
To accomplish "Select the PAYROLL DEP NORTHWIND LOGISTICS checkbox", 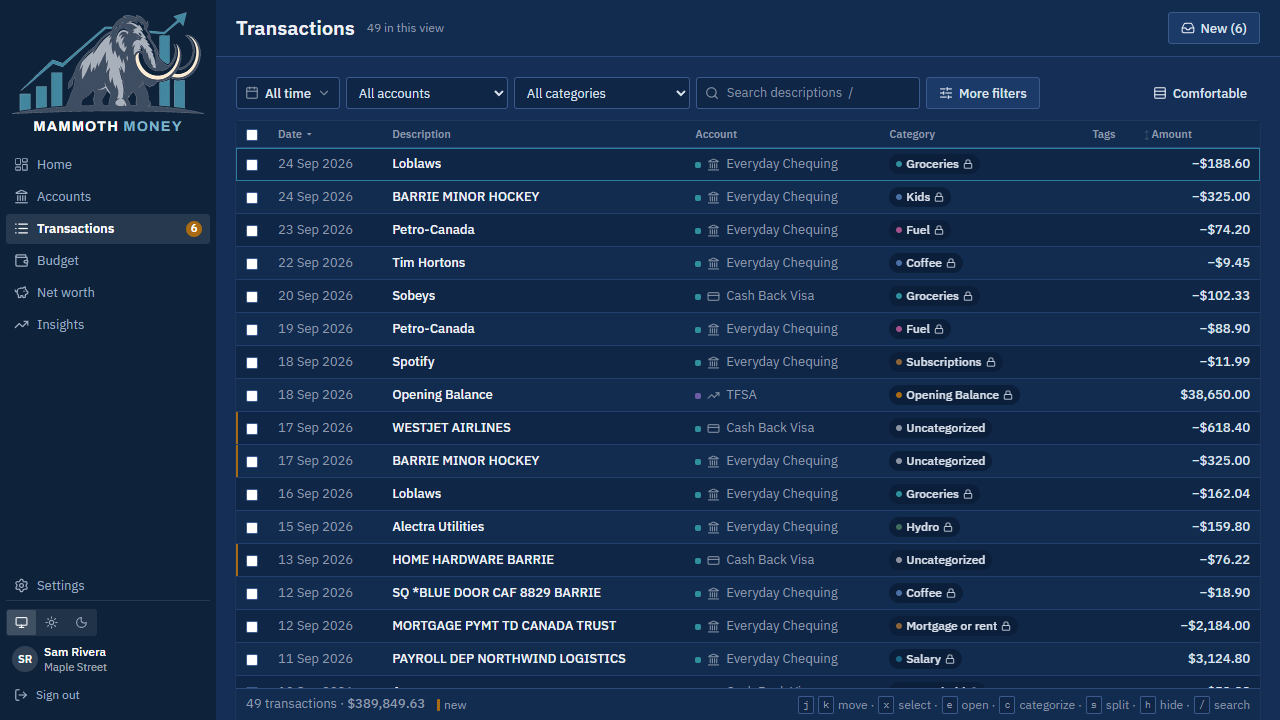I will (252, 659).
